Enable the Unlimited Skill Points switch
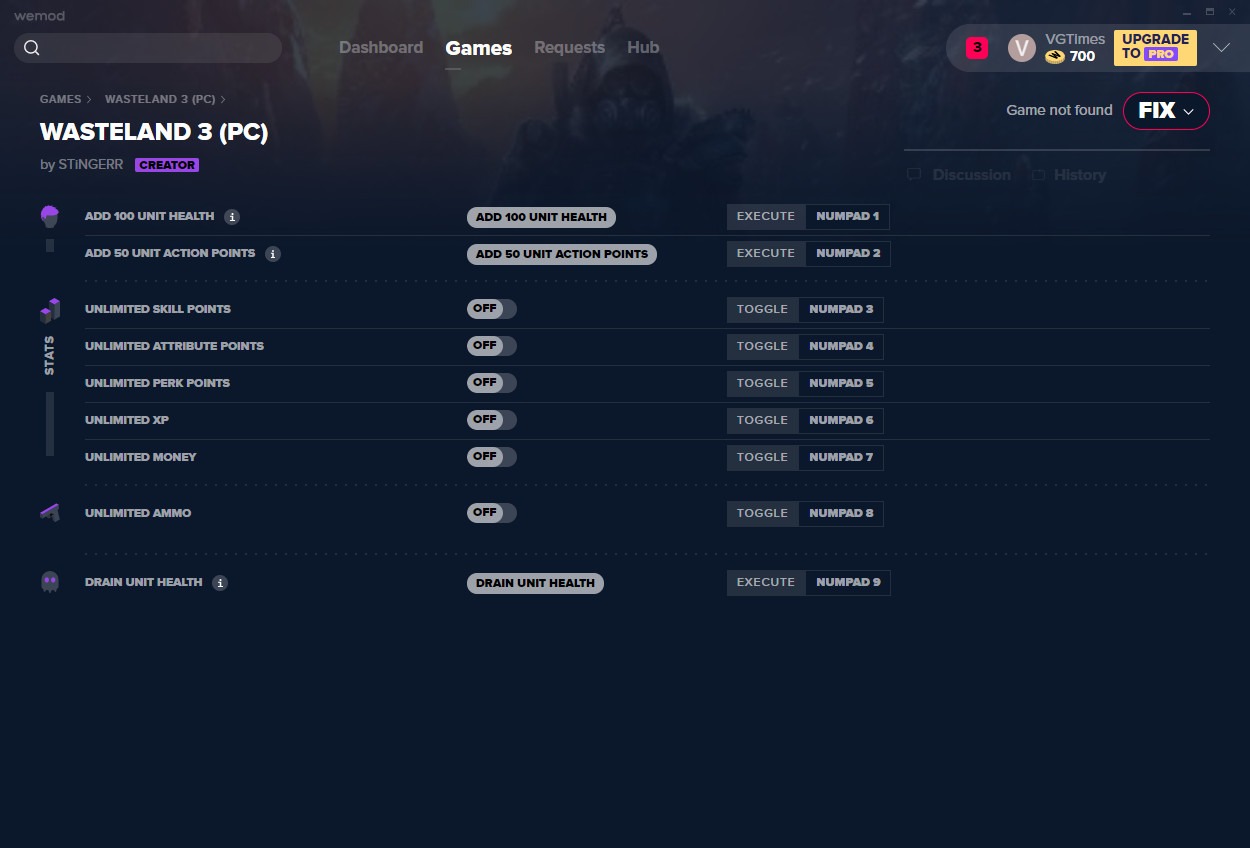The image size is (1250, 848). point(492,309)
